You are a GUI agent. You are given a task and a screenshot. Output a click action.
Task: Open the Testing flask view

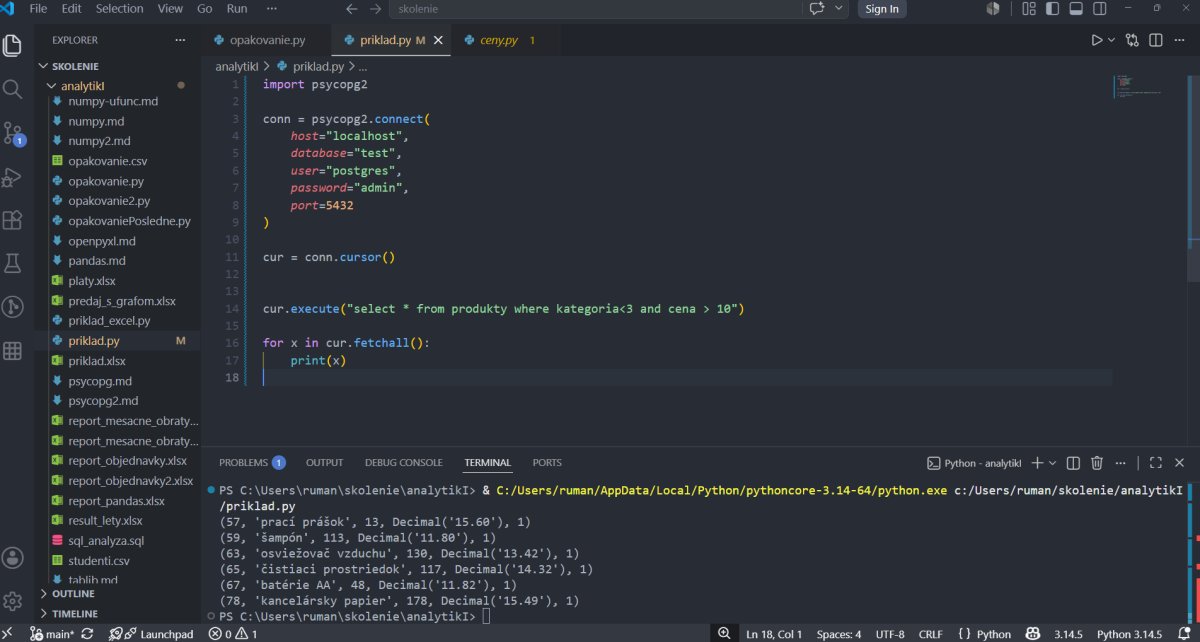click(x=13, y=263)
